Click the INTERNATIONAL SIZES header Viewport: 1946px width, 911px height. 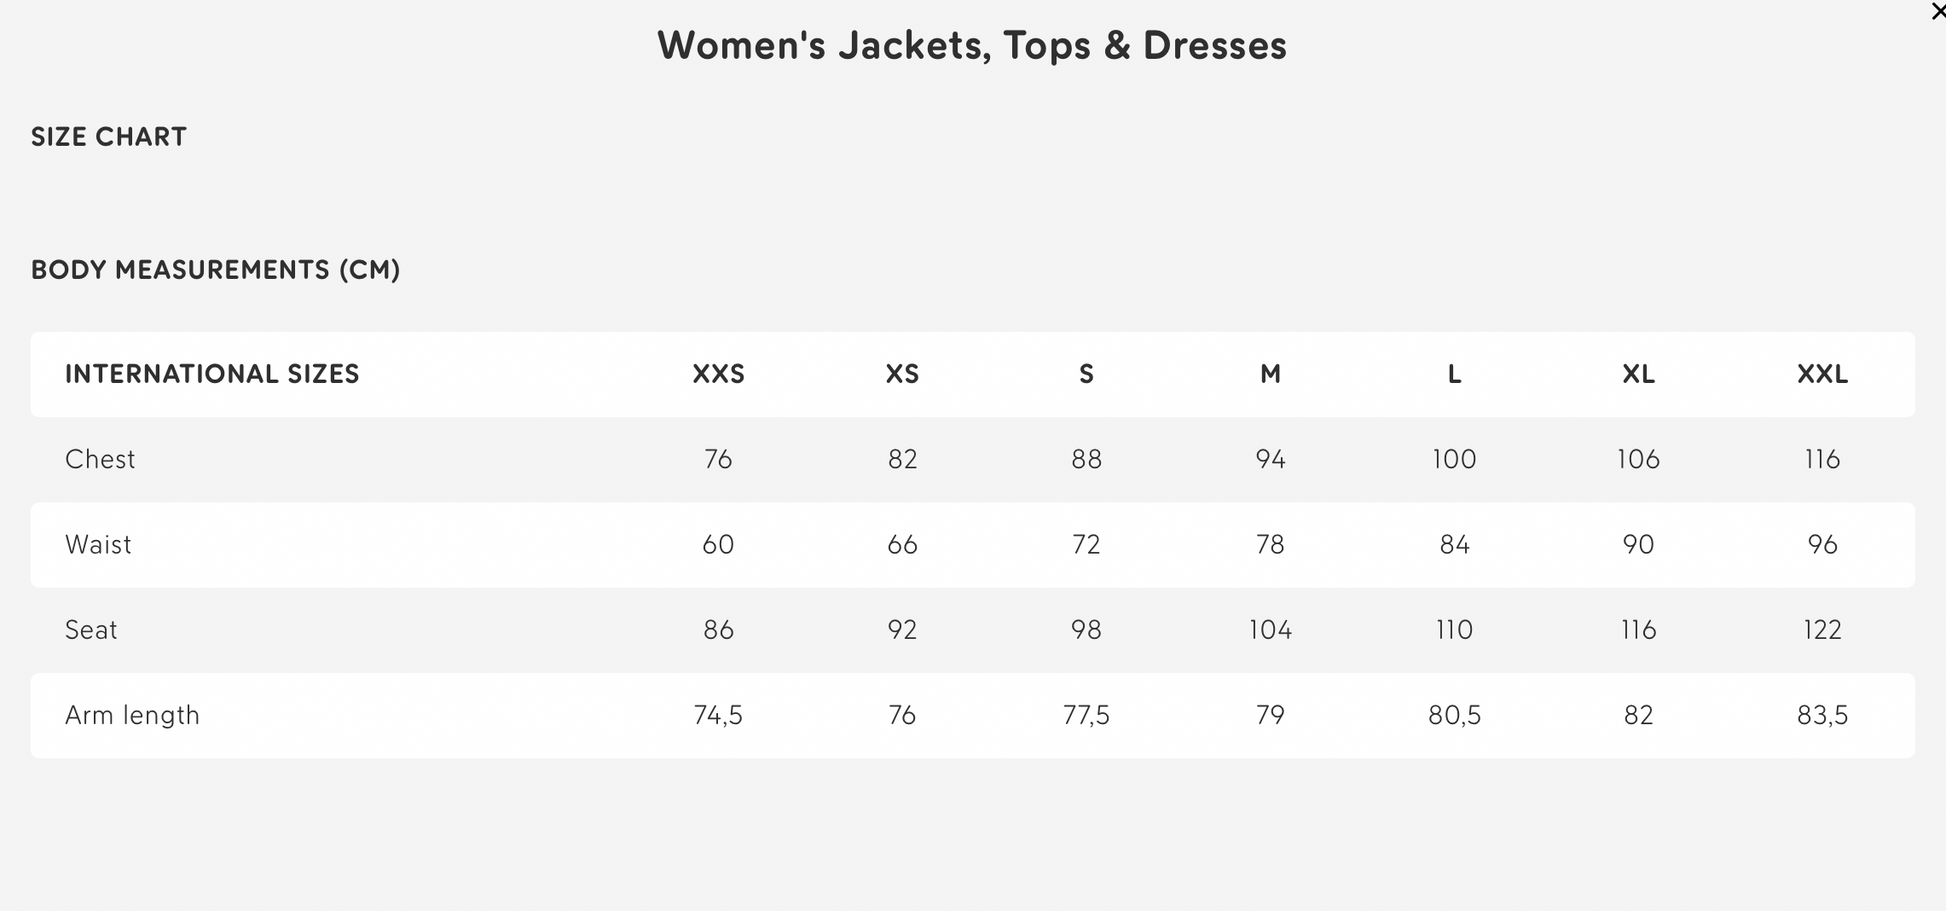(x=211, y=374)
